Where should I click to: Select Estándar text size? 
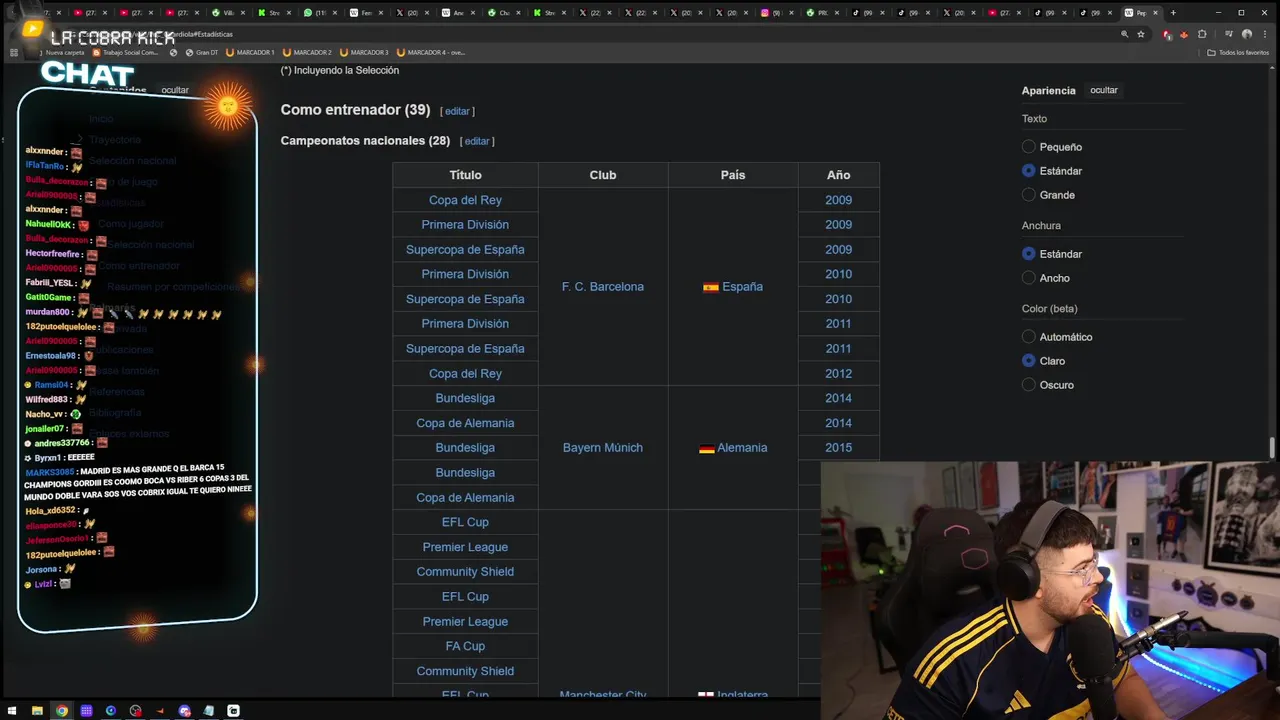[1028, 171]
